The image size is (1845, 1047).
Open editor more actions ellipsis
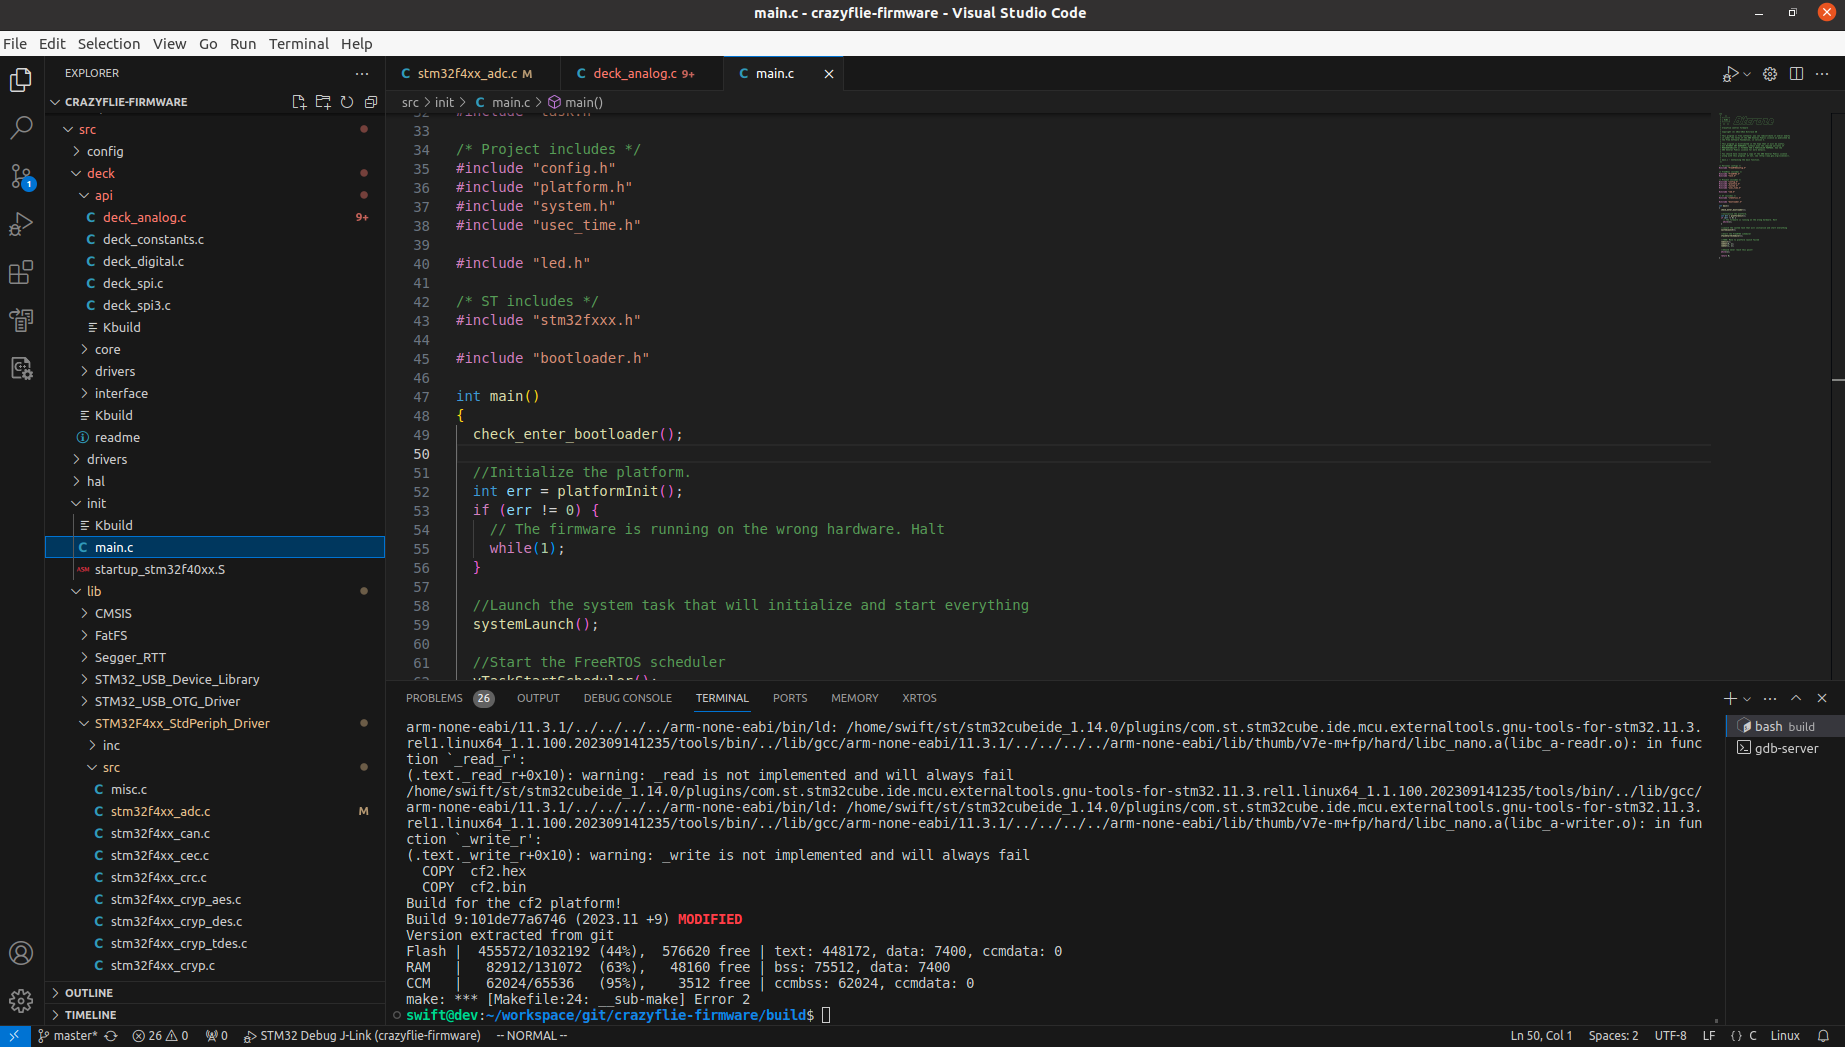(x=1822, y=74)
